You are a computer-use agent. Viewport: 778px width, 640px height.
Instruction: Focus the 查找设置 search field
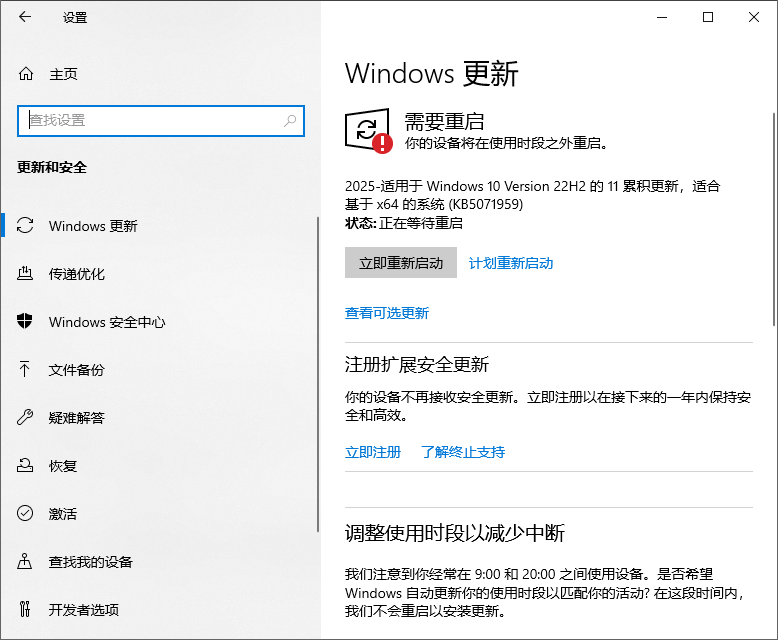[x=161, y=121]
